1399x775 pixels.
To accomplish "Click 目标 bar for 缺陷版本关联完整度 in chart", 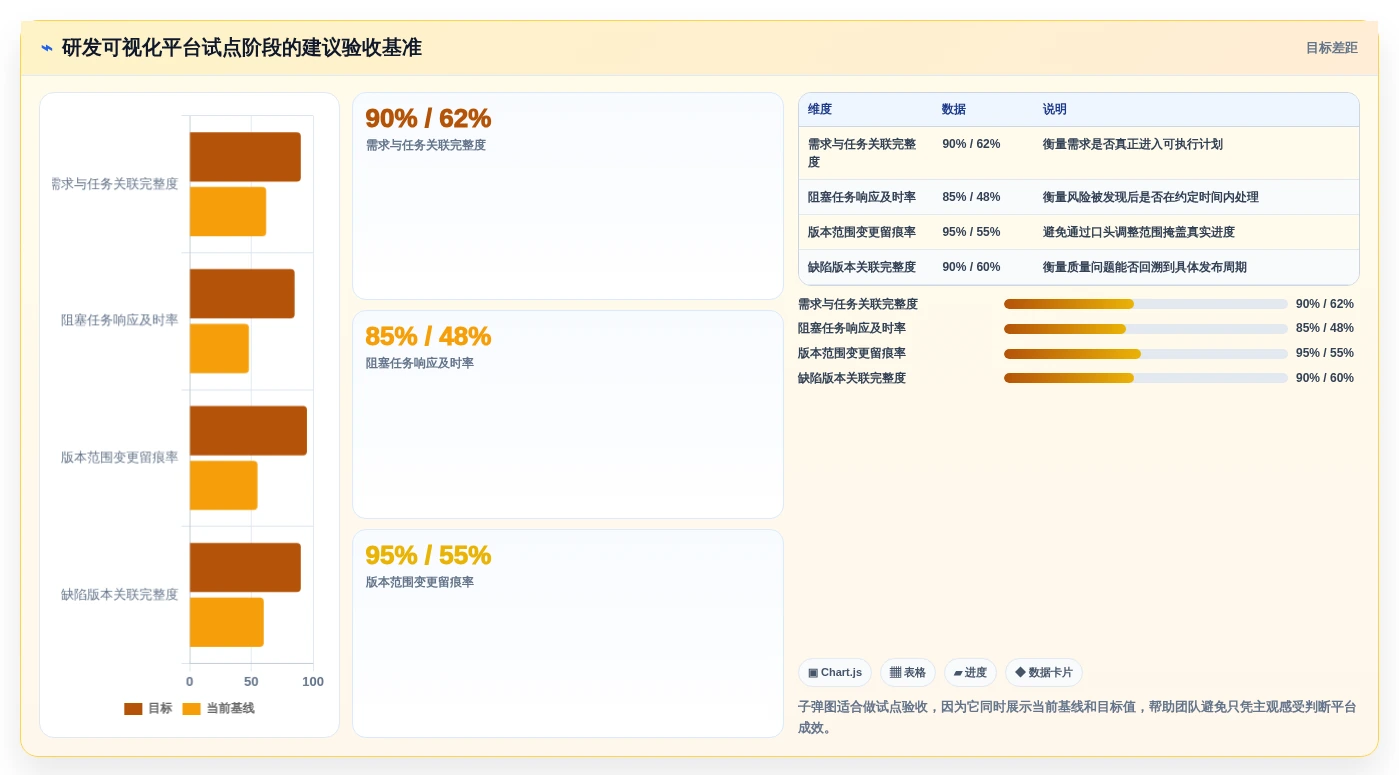I will (x=245, y=567).
